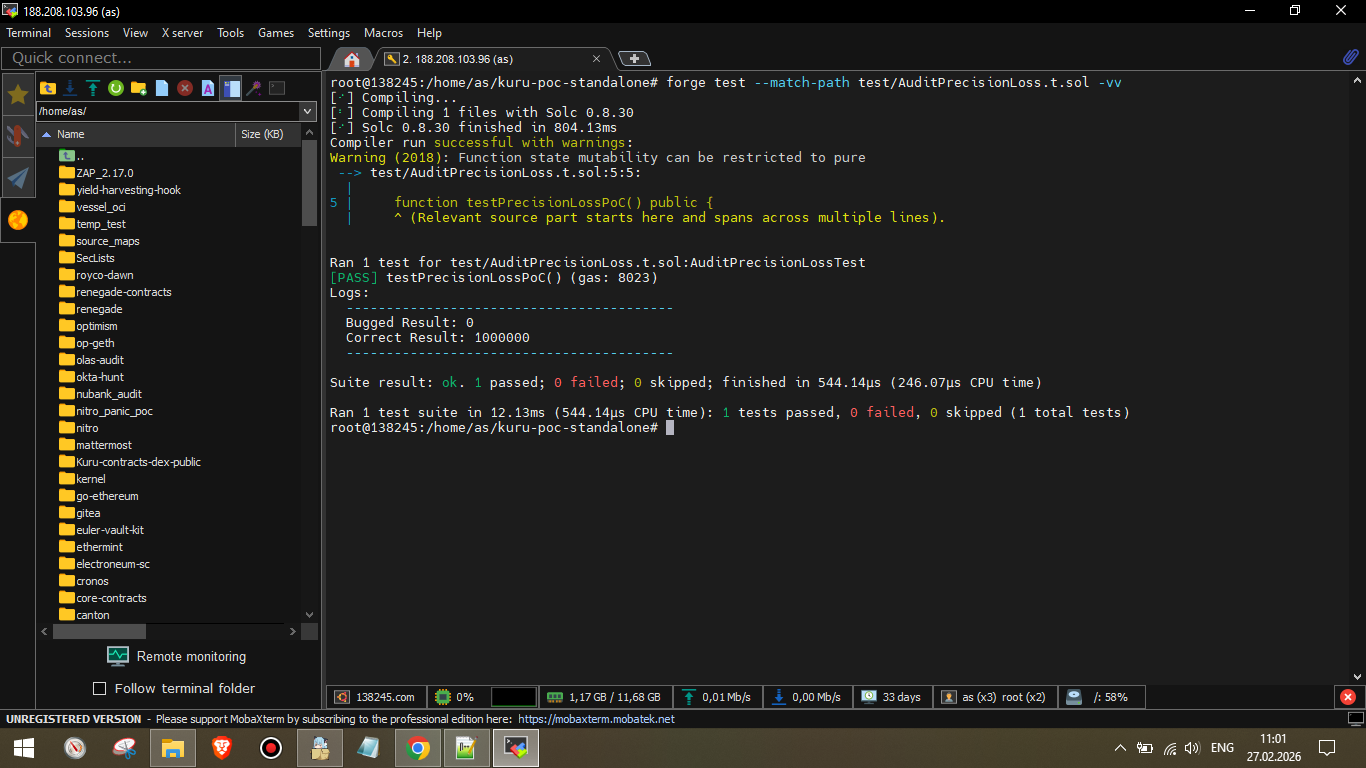This screenshot has width=1366, height=768.
Task: Click the Remote monitoring button label
Action: 191,657
